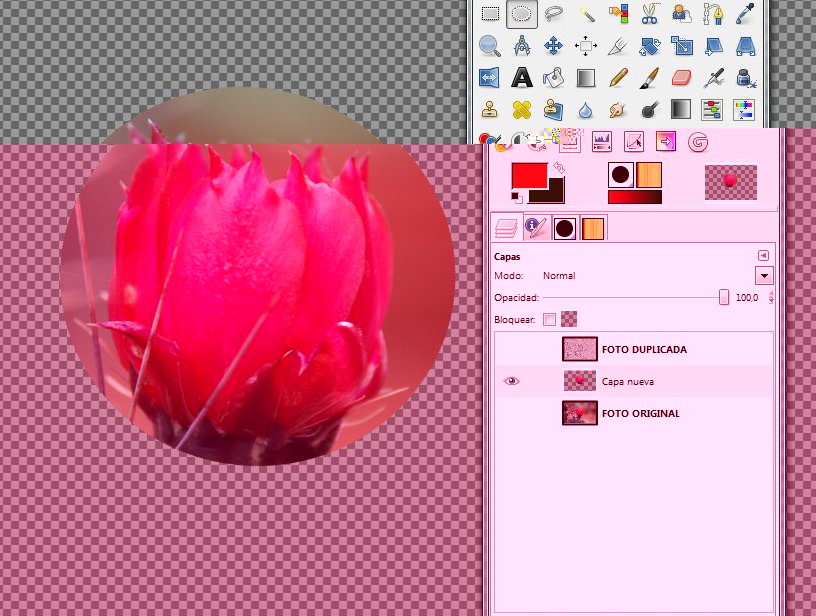The height and width of the screenshot is (616, 816).
Task: Select the Color Picker eyedropper tool
Action: pyautogui.click(x=744, y=13)
